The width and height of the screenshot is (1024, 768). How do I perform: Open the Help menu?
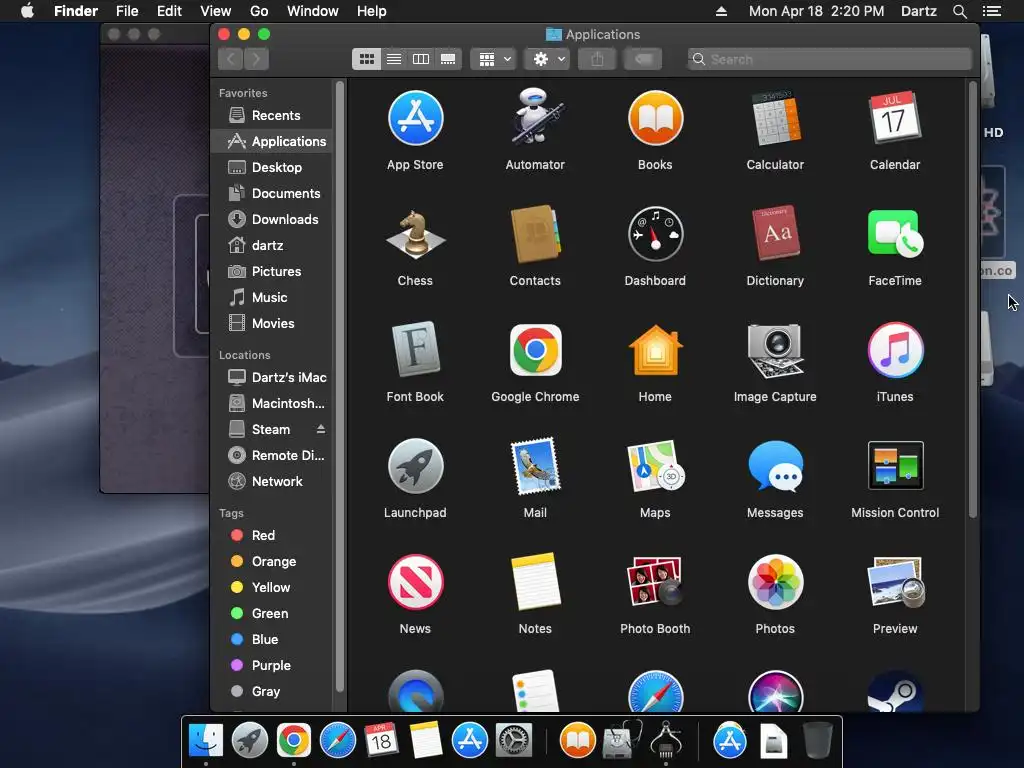tap(372, 11)
